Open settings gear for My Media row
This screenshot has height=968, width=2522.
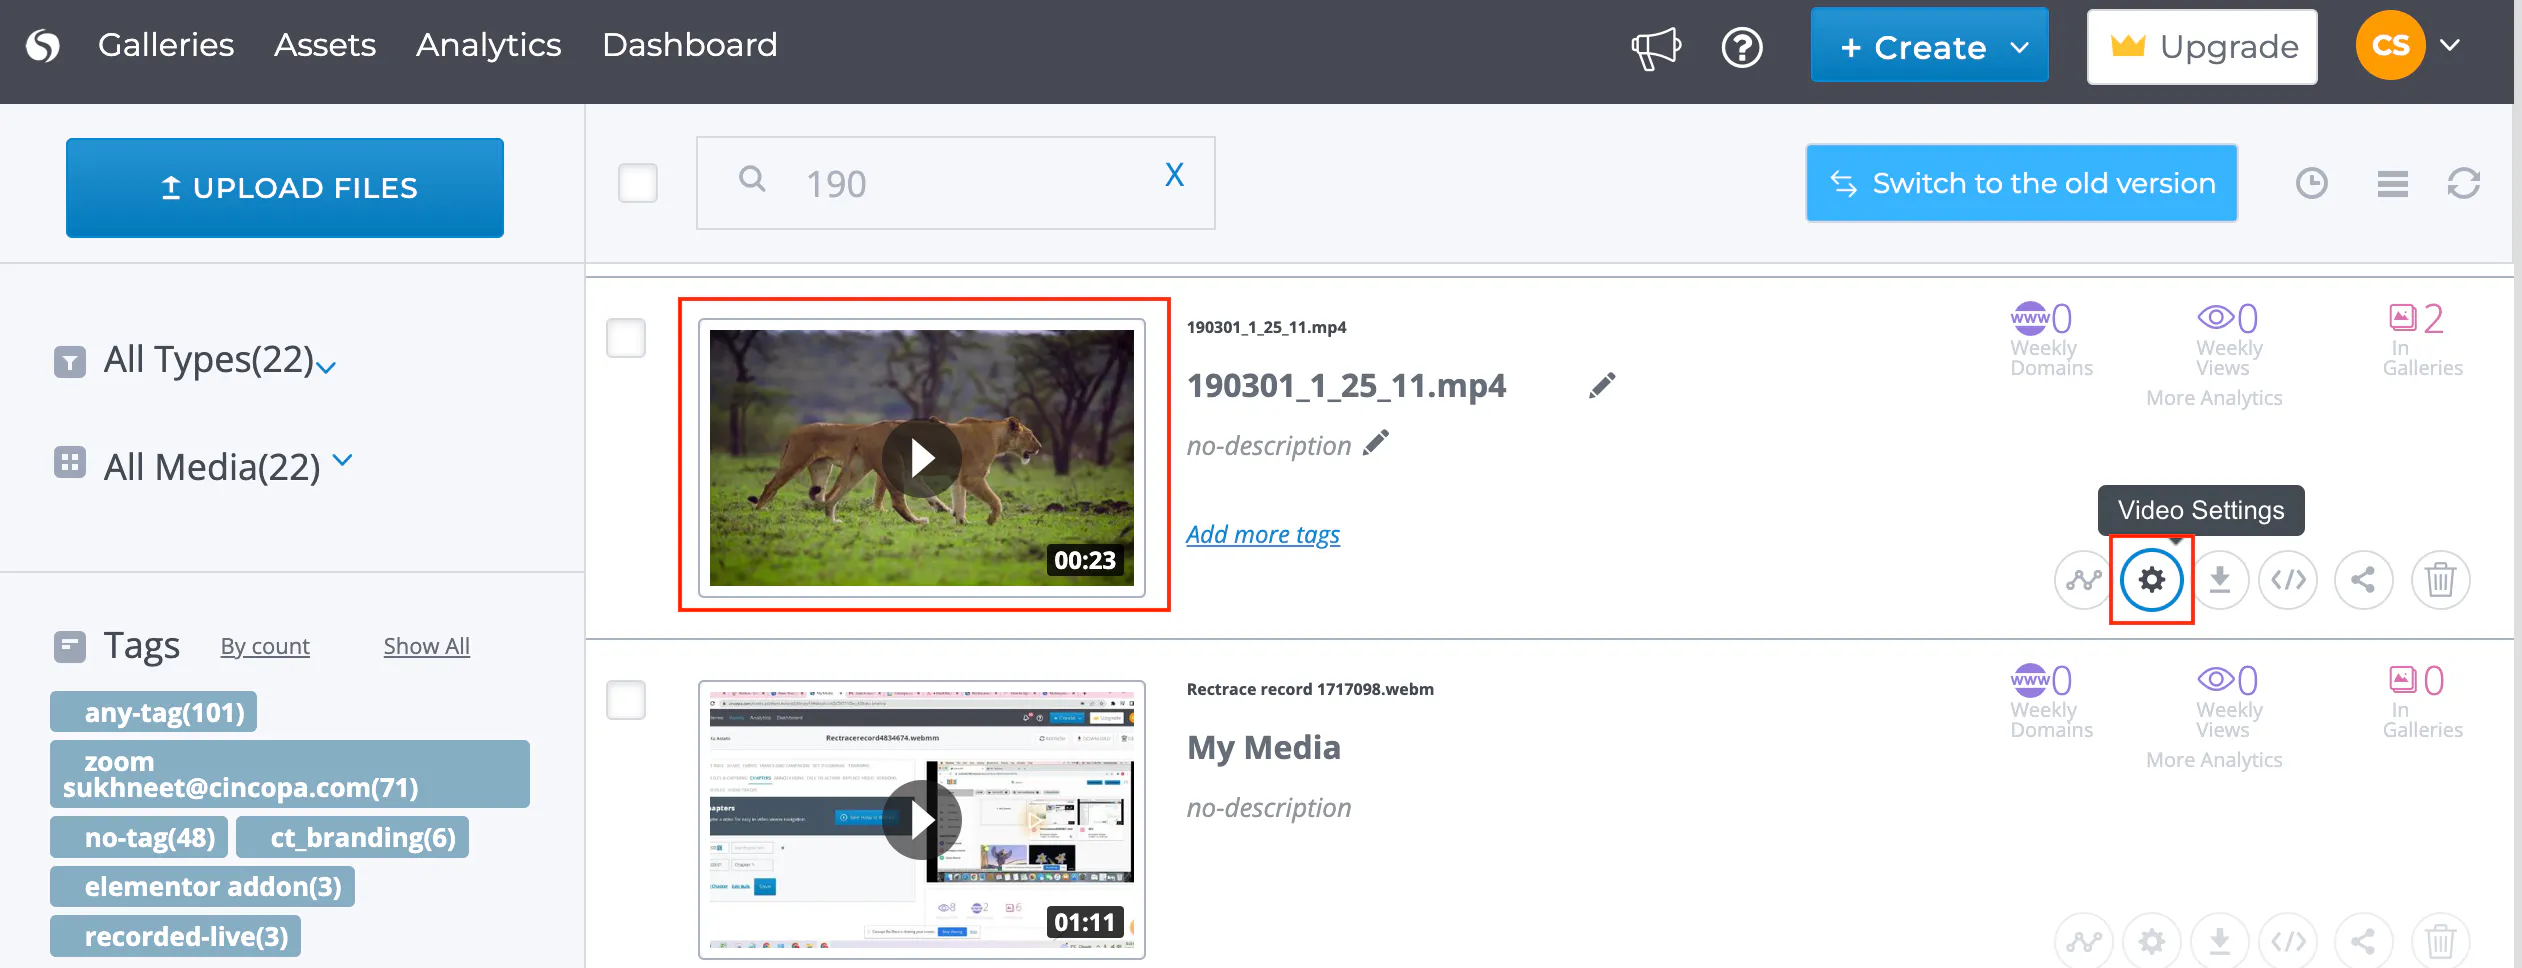2151,941
